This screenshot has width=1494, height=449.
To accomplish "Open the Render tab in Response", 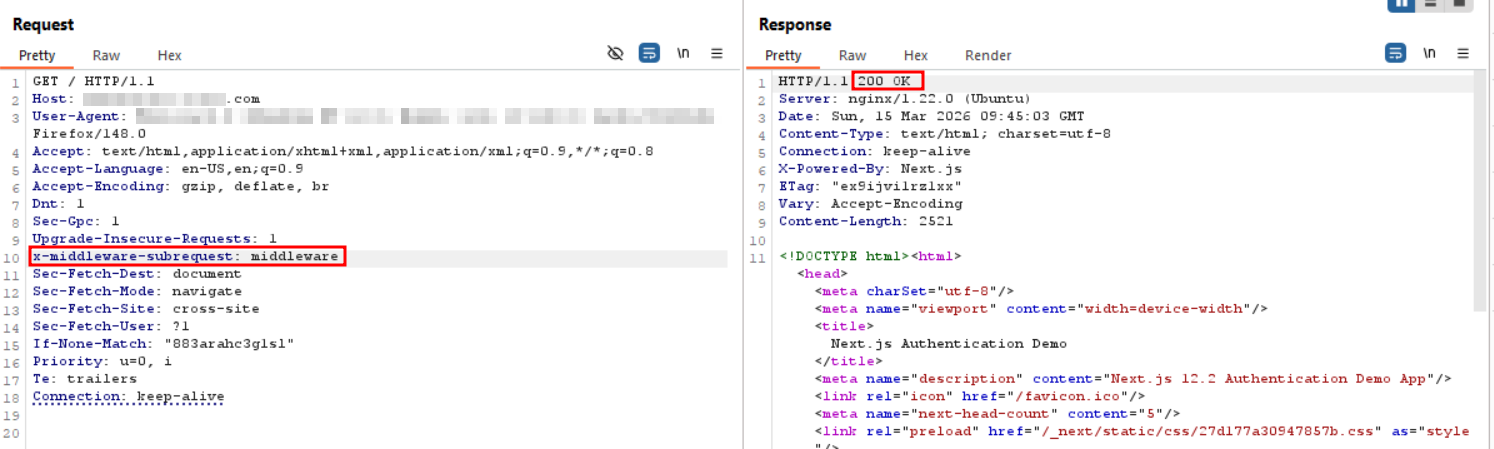I will tap(987, 56).
